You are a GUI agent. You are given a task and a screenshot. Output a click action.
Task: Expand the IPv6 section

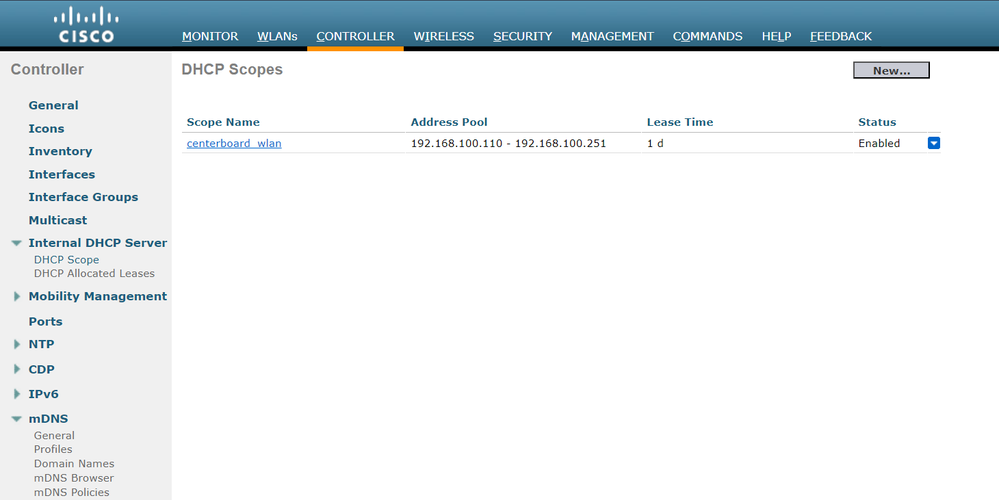coord(17,394)
